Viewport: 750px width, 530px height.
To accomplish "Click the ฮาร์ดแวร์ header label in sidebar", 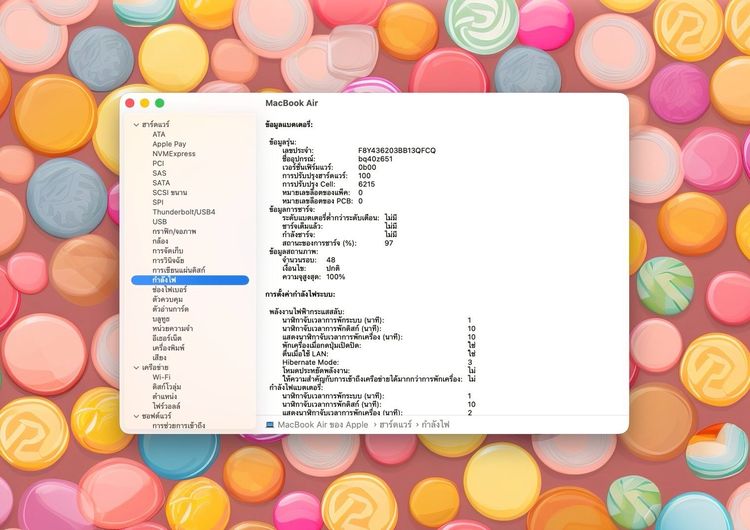I will tap(155, 125).
